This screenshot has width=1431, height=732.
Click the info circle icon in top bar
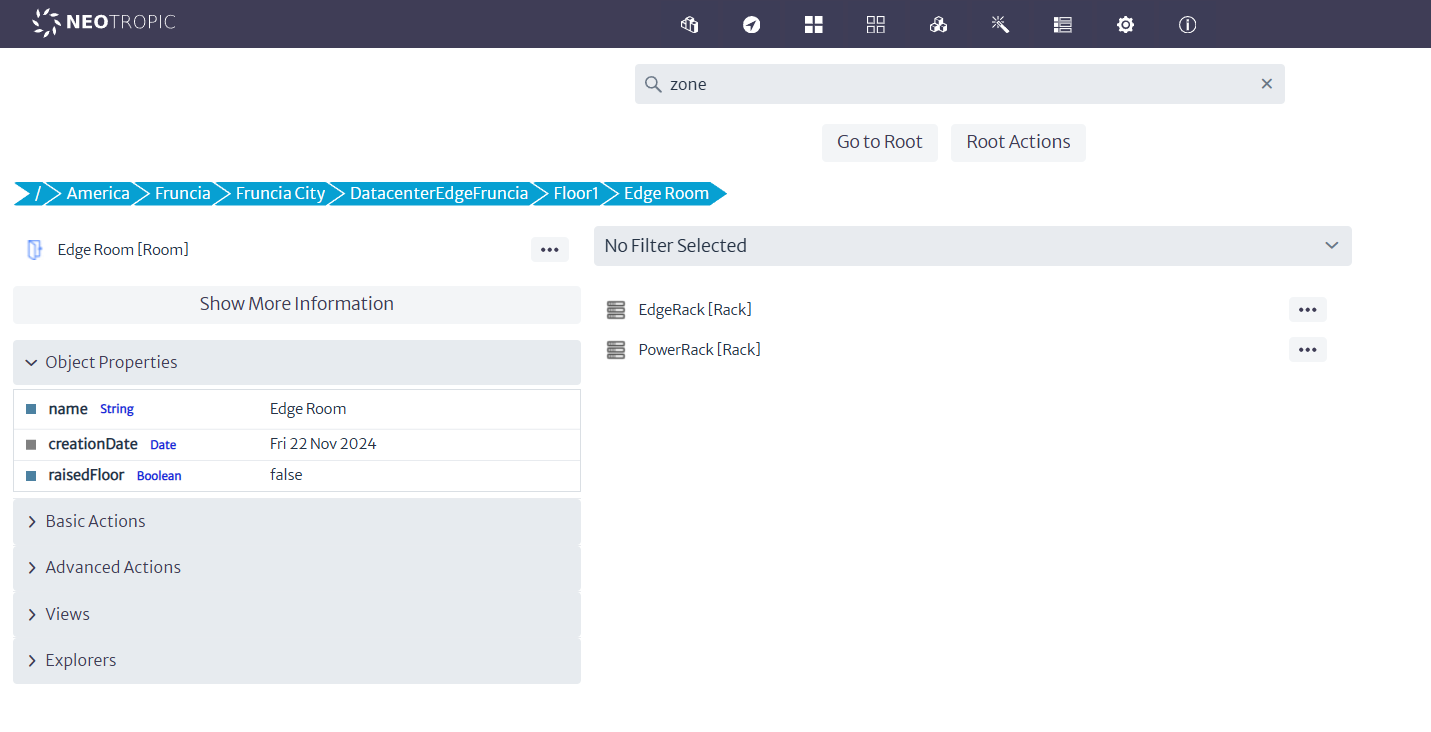pos(1187,25)
